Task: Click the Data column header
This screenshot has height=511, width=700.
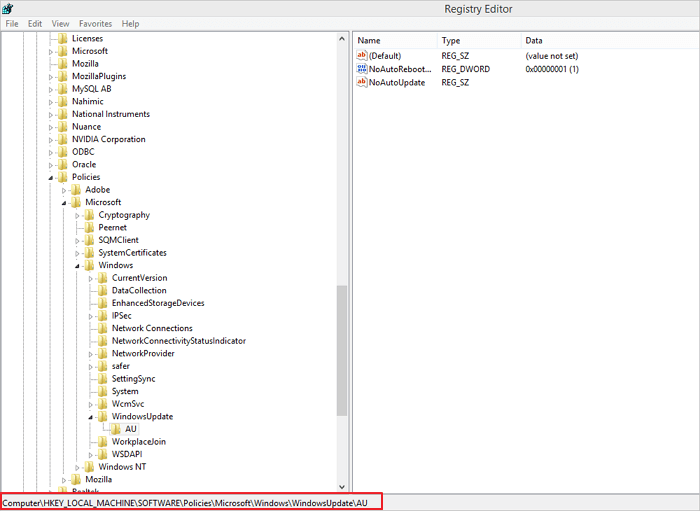Action: (534, 40)
